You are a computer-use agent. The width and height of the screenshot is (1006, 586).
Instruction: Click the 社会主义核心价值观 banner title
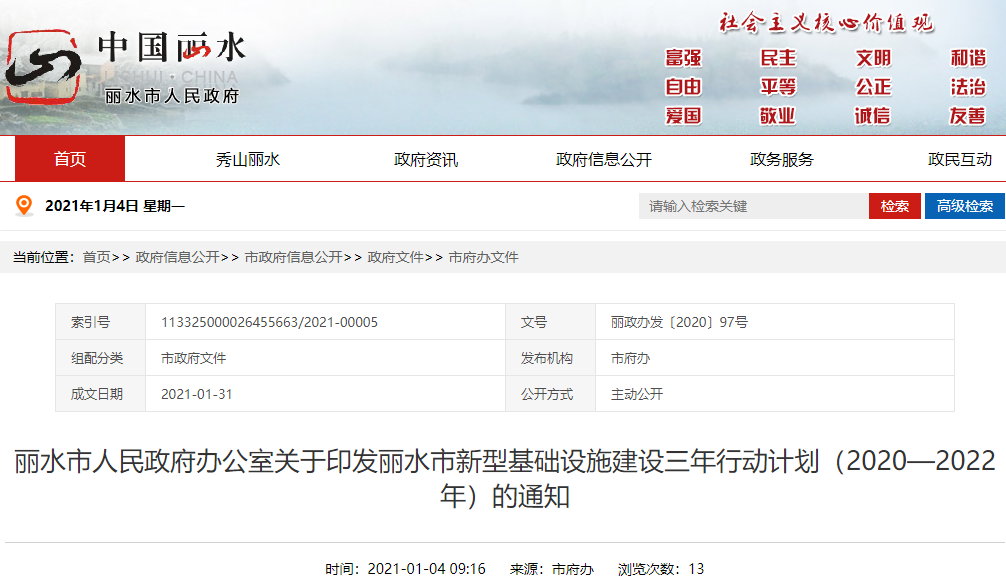(826, 22)
